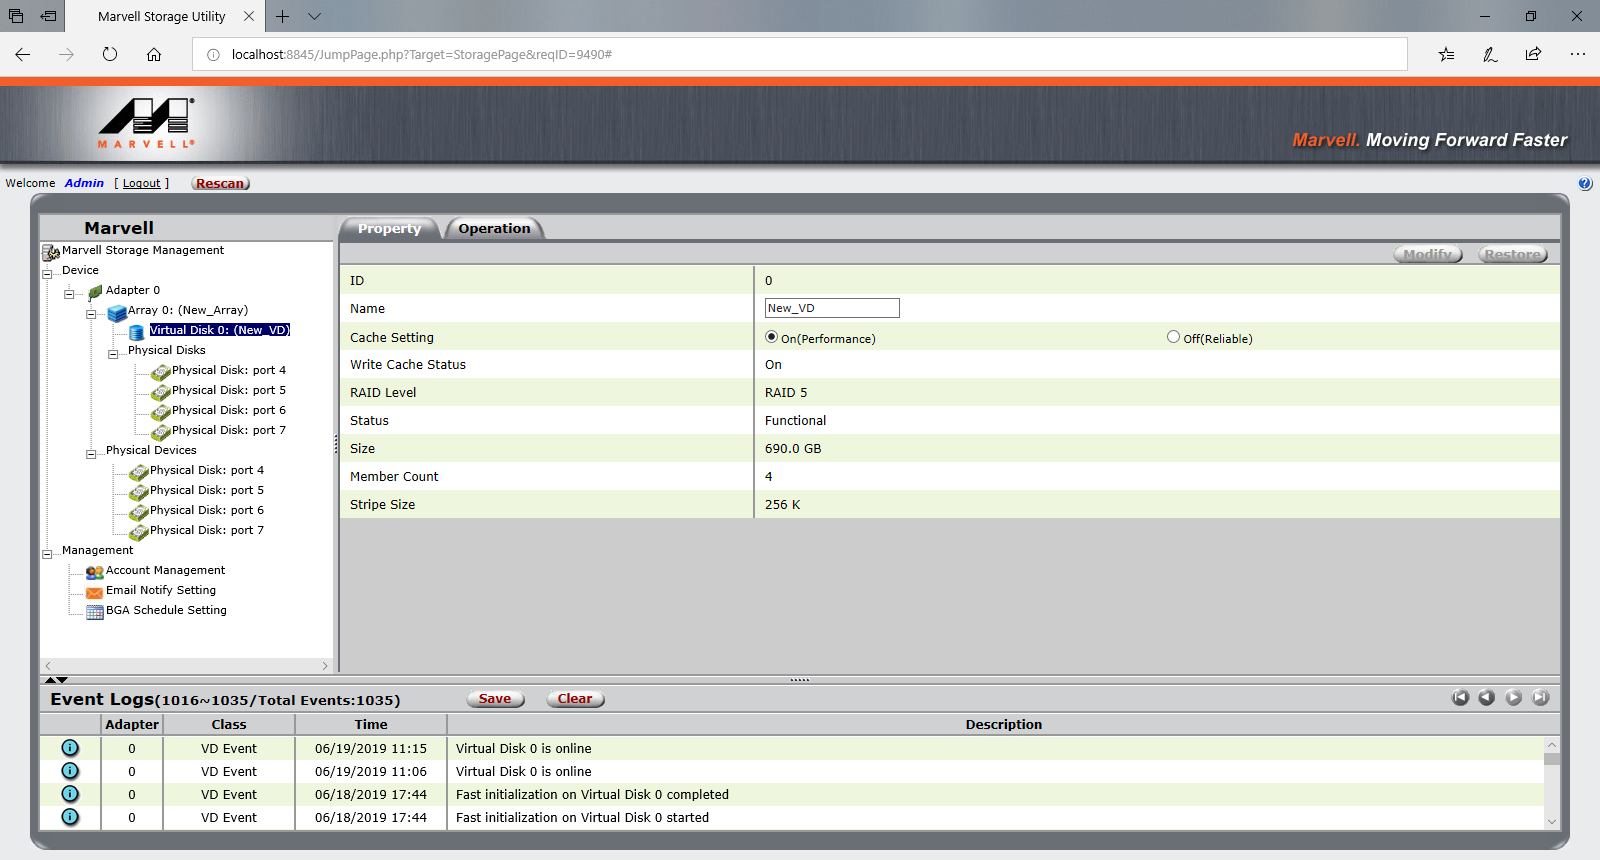1600x860 pixels.
Task: Click the Account Management users icon
Action: point(95,572)
